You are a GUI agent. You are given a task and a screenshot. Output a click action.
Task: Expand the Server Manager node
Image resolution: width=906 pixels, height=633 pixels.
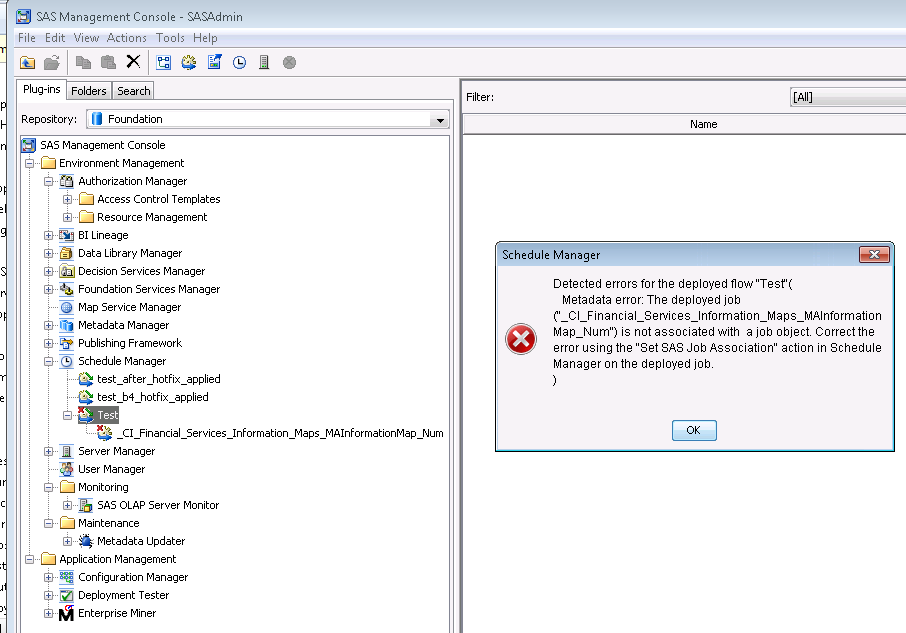click(x=49, y=451)
